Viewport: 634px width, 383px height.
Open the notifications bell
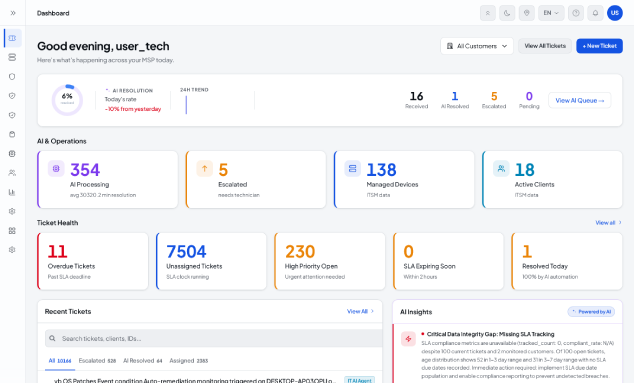pos(595,13)
